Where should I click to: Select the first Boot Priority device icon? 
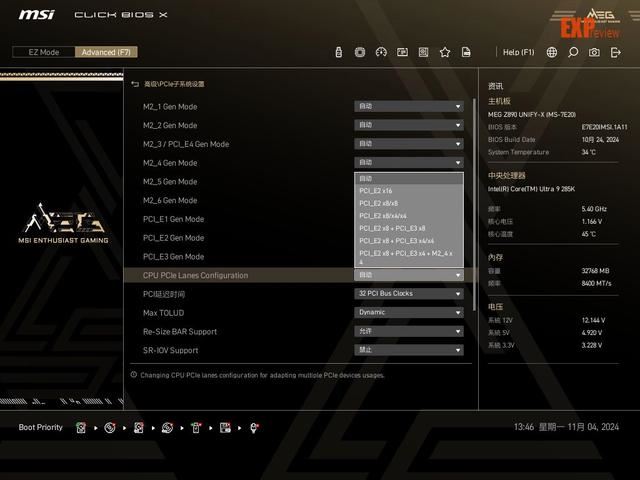pos(81,428)
